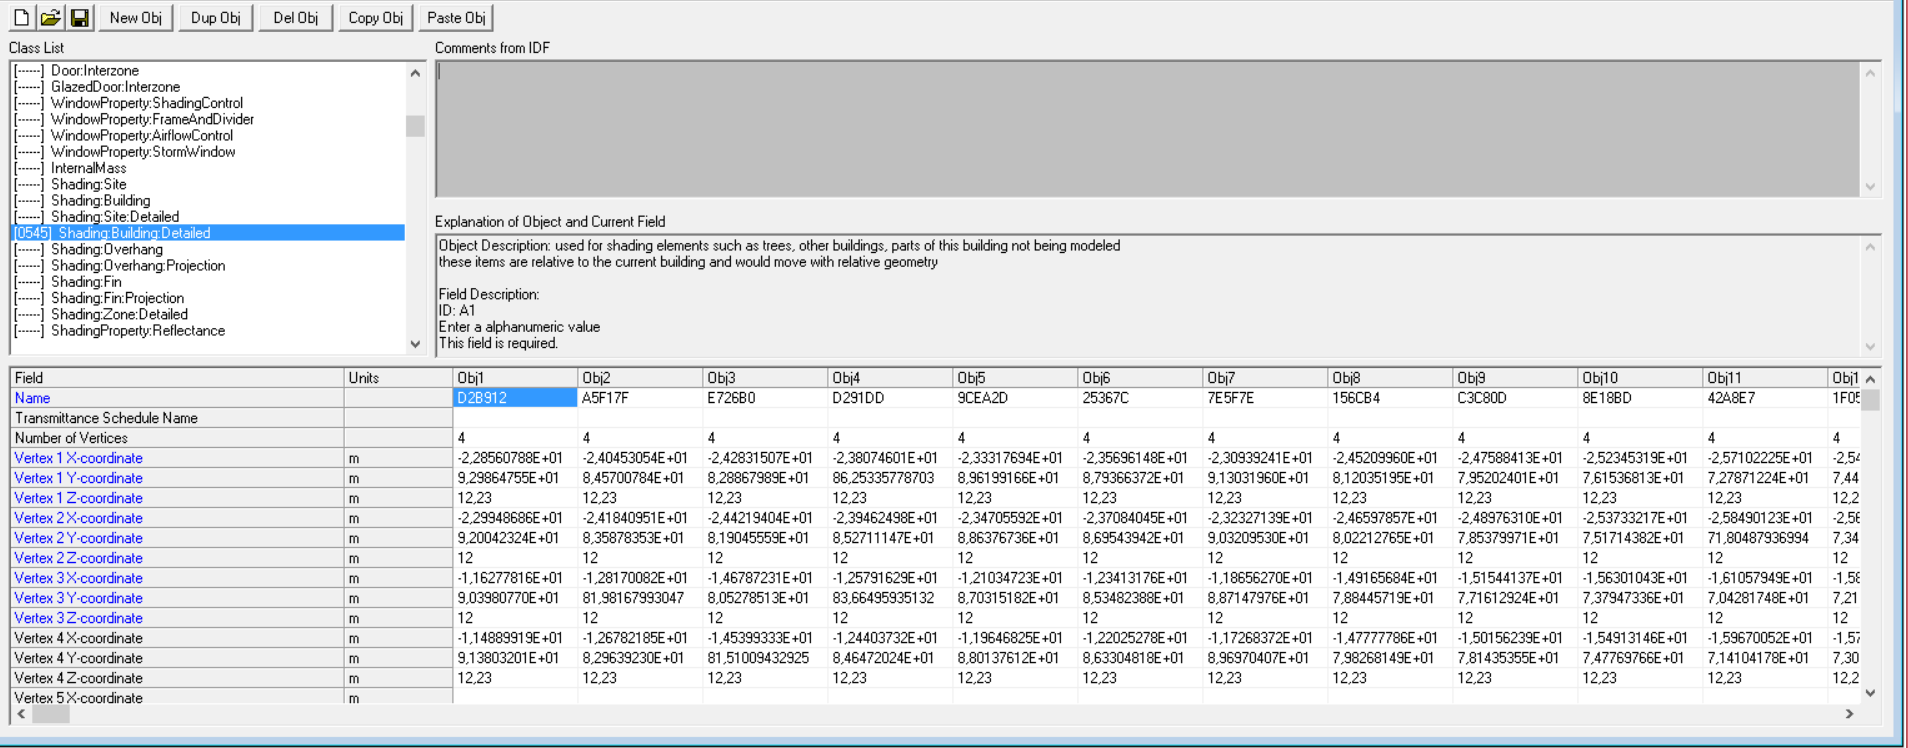Click the New Obj button
1908x748 pixels.
click(x=135, y=18)
